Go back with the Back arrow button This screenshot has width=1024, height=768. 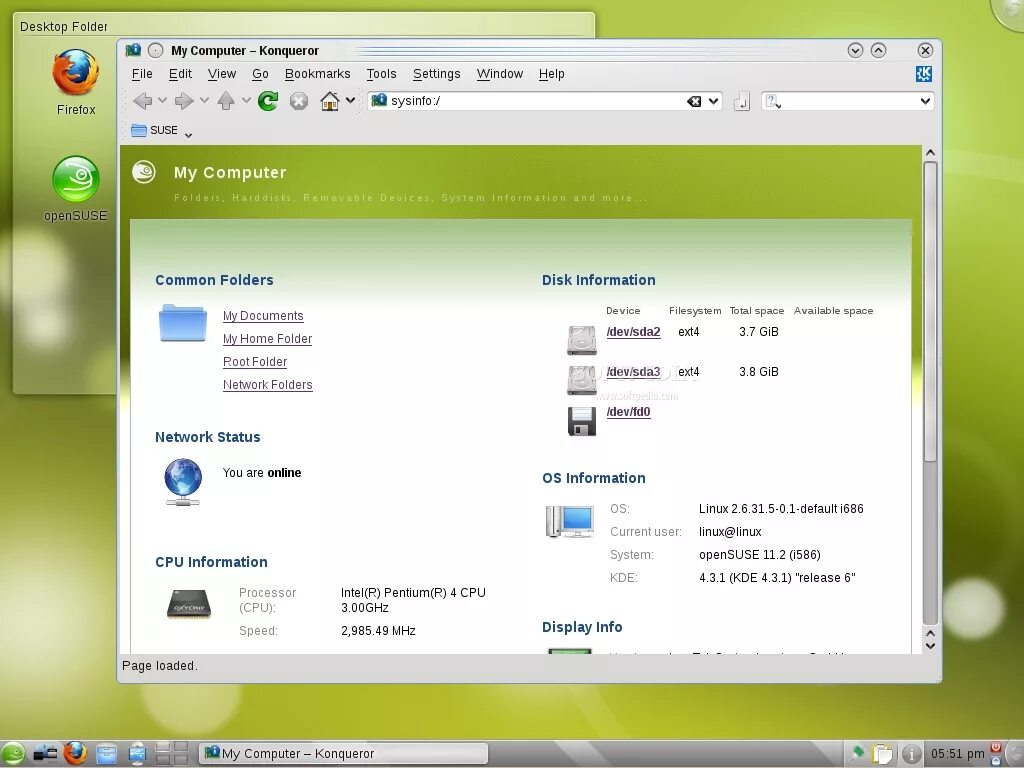142,101
